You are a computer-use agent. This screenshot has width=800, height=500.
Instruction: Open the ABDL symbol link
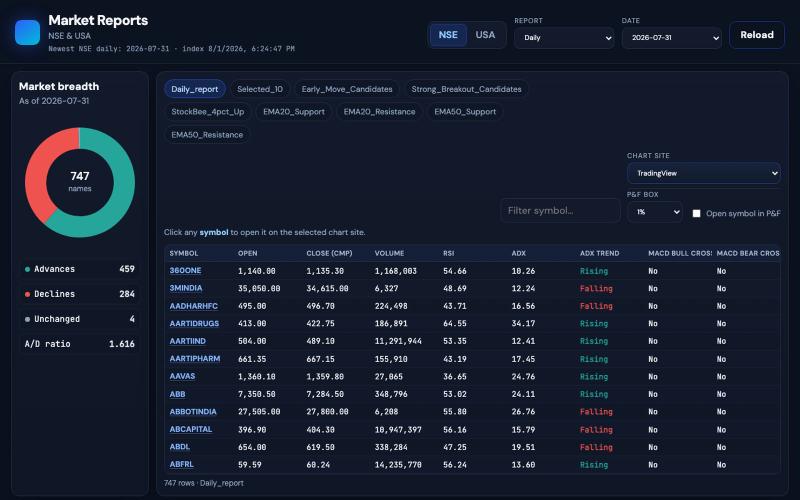tap(180, 447)
